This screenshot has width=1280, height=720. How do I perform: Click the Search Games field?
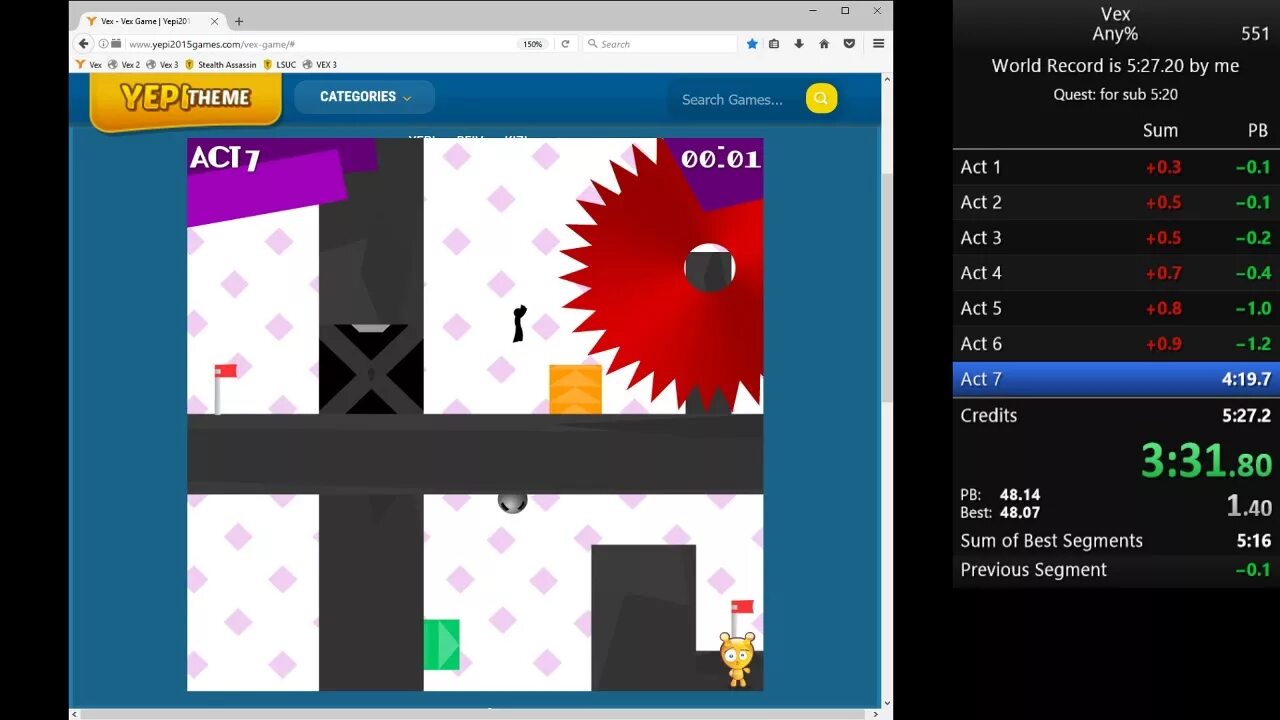[735, 99]
